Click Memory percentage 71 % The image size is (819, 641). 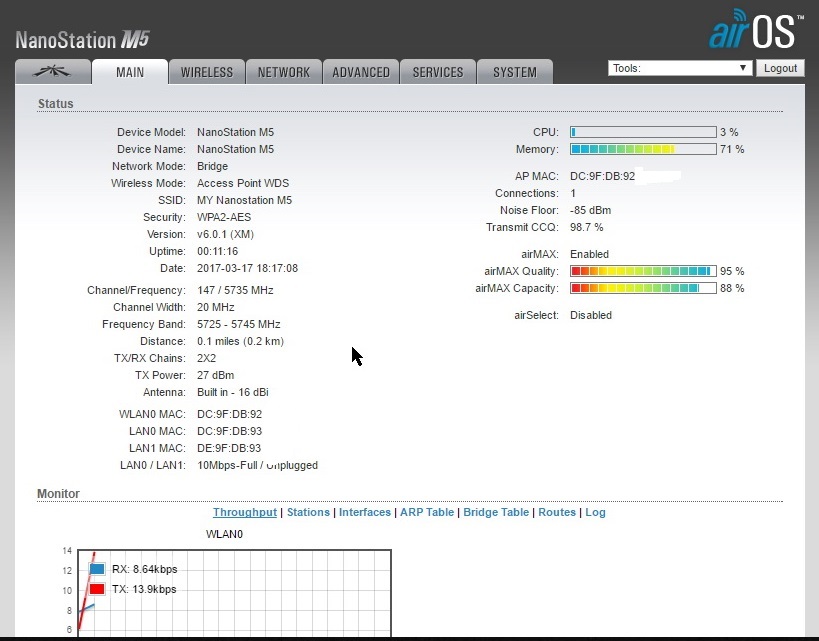coord(732,149)
